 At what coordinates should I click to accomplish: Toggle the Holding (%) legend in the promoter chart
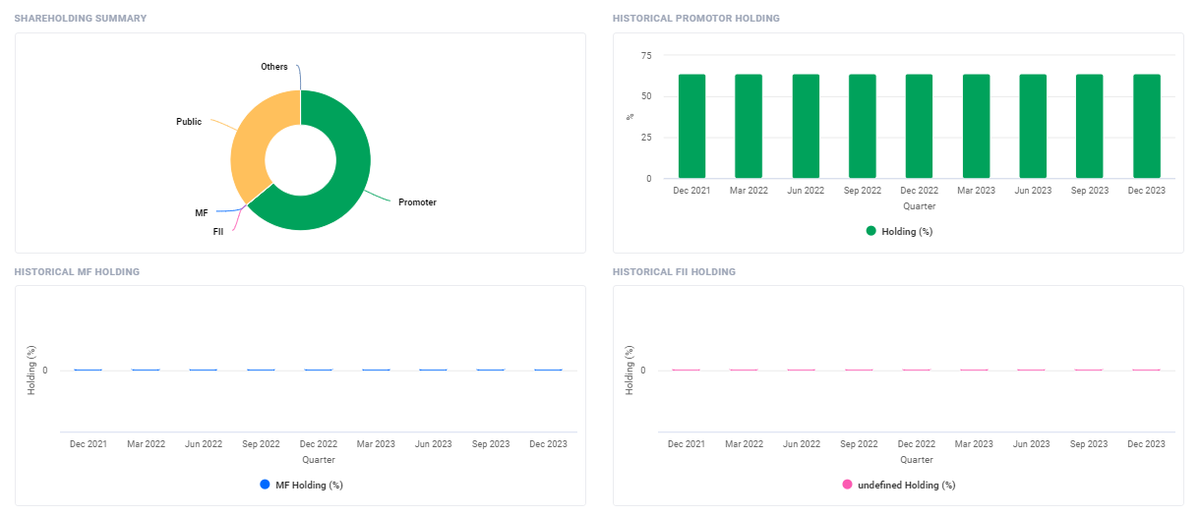pos(899,231)
